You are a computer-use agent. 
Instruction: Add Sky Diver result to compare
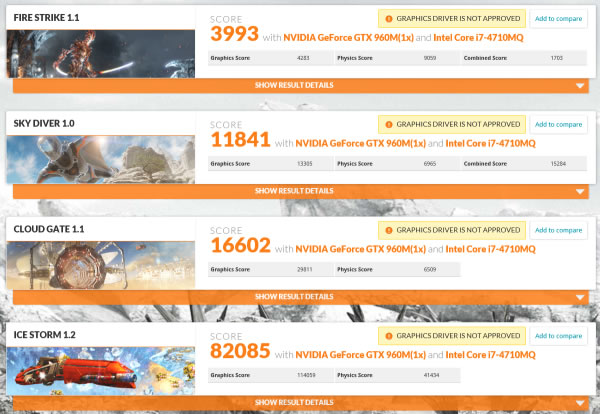pos(558,124)
